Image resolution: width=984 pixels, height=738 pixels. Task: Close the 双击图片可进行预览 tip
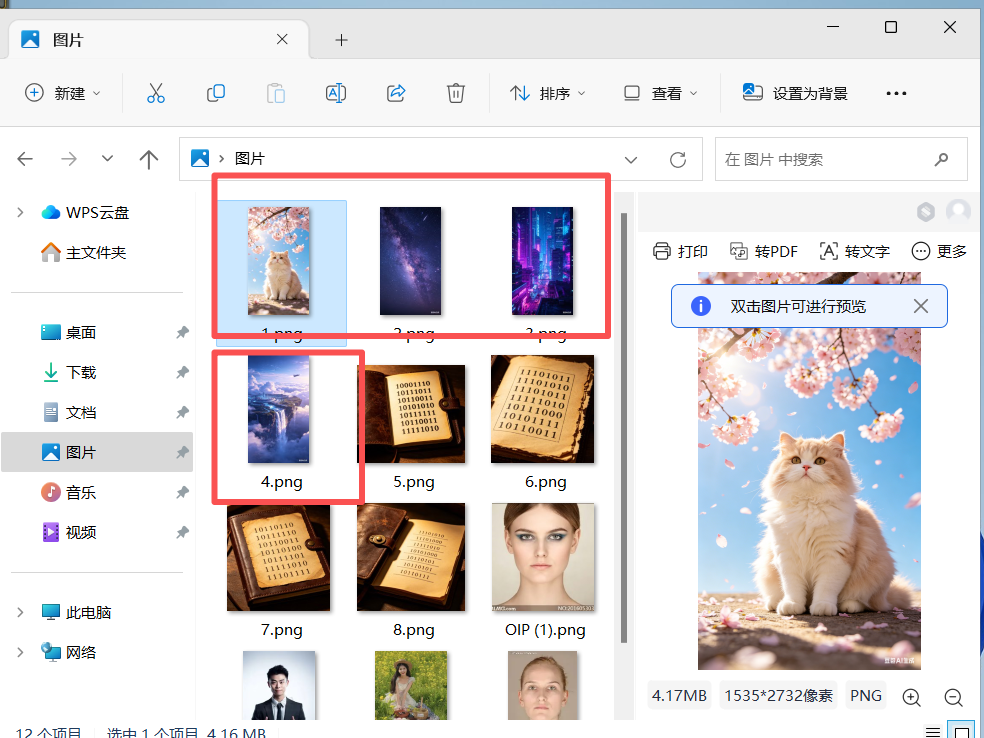click(x=921, y=306)
